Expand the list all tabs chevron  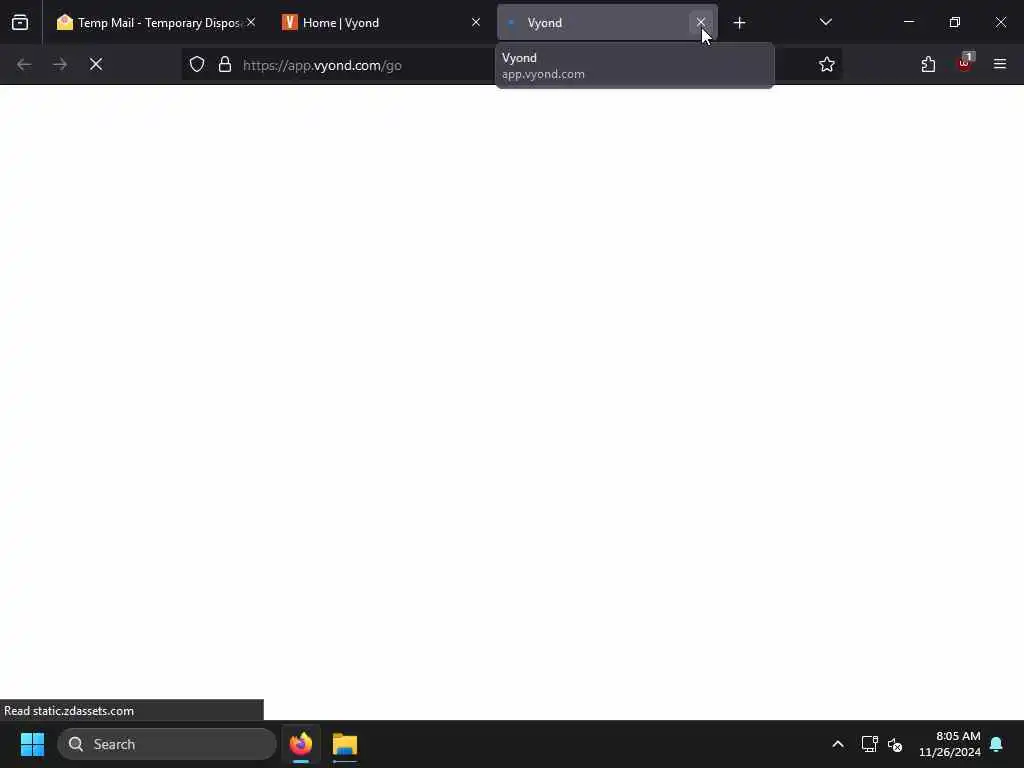click(825, 23)
